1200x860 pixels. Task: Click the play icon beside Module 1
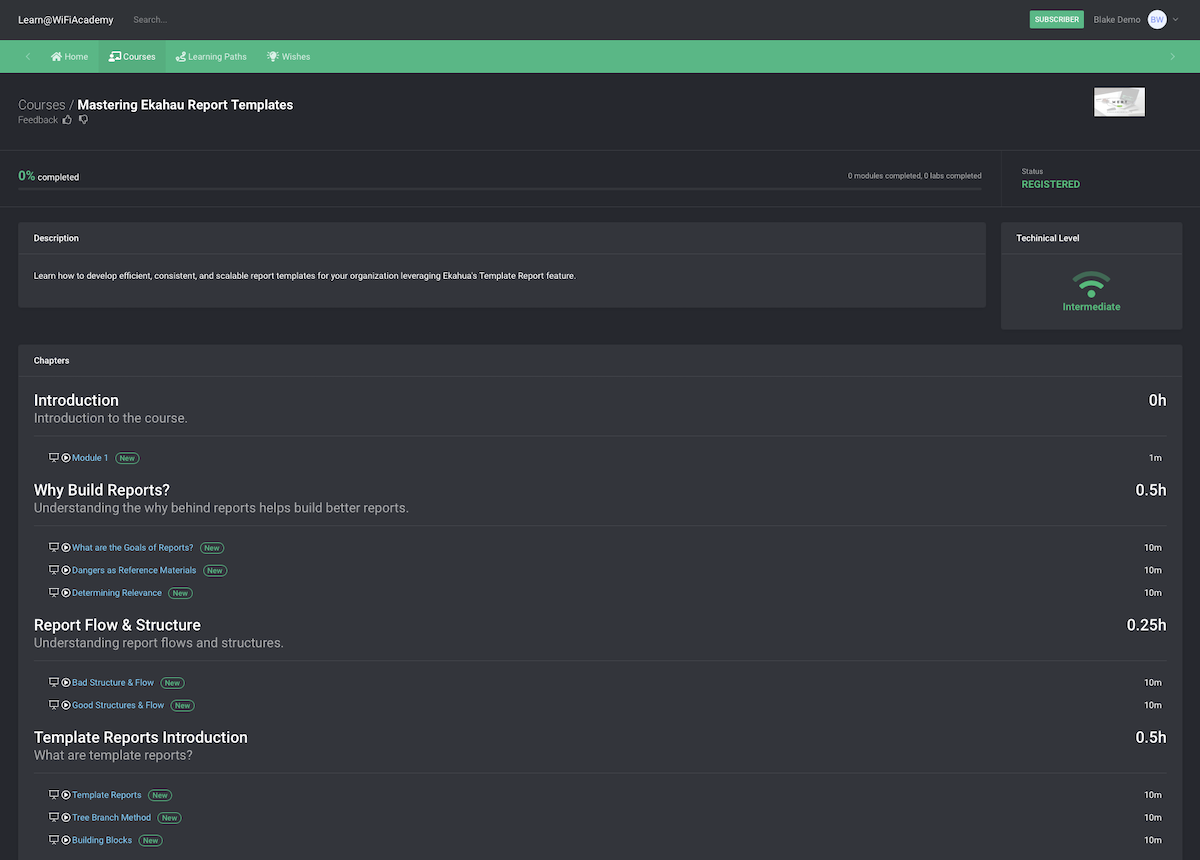click(x=66, y=458)
